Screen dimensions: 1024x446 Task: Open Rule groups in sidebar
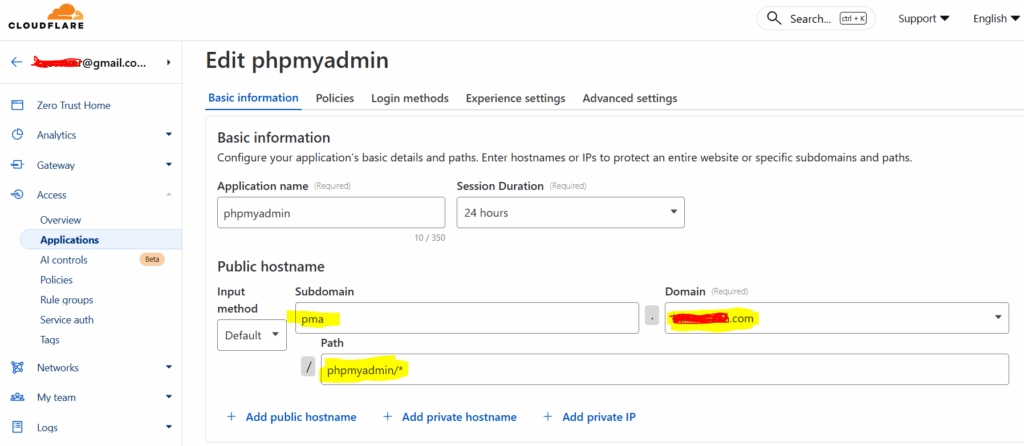pyautogui.click(x=67, y=300)
